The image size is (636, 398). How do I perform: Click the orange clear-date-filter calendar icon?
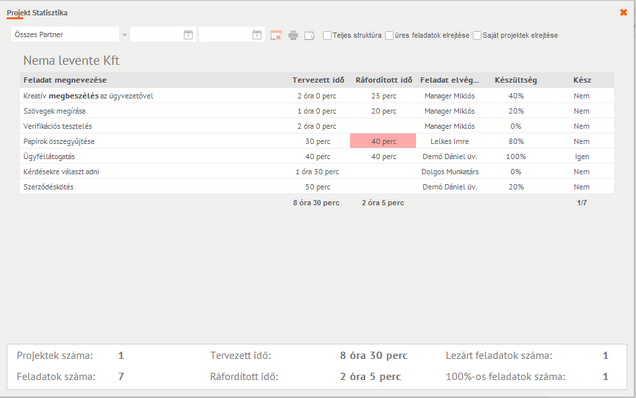click(276, 35)
